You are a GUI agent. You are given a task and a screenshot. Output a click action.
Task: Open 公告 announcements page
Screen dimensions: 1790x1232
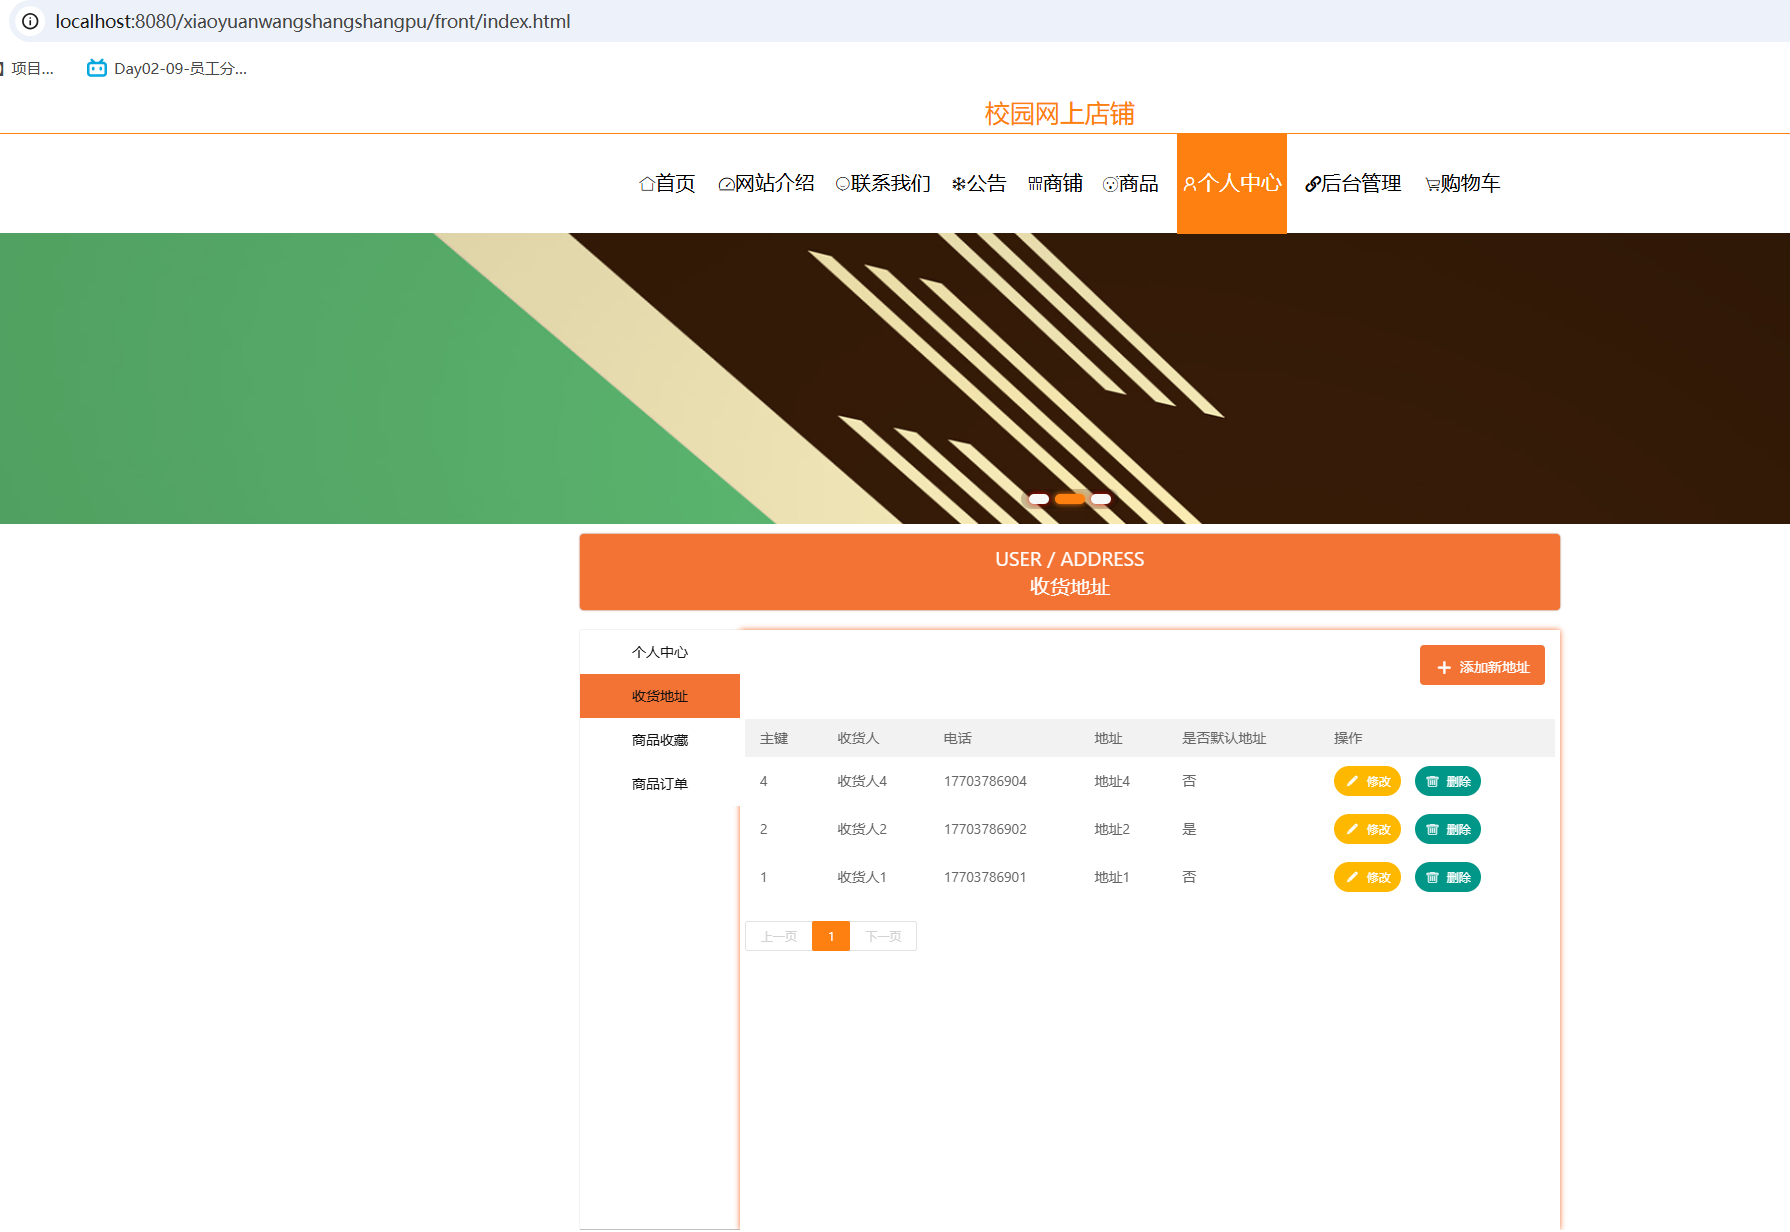click(x=979, y=183)
